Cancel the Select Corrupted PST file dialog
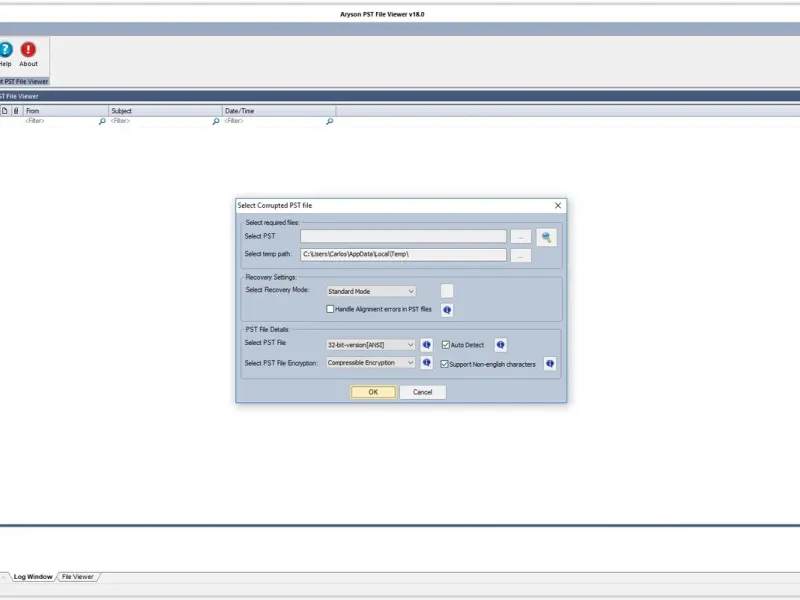 (x=422, y=392)
